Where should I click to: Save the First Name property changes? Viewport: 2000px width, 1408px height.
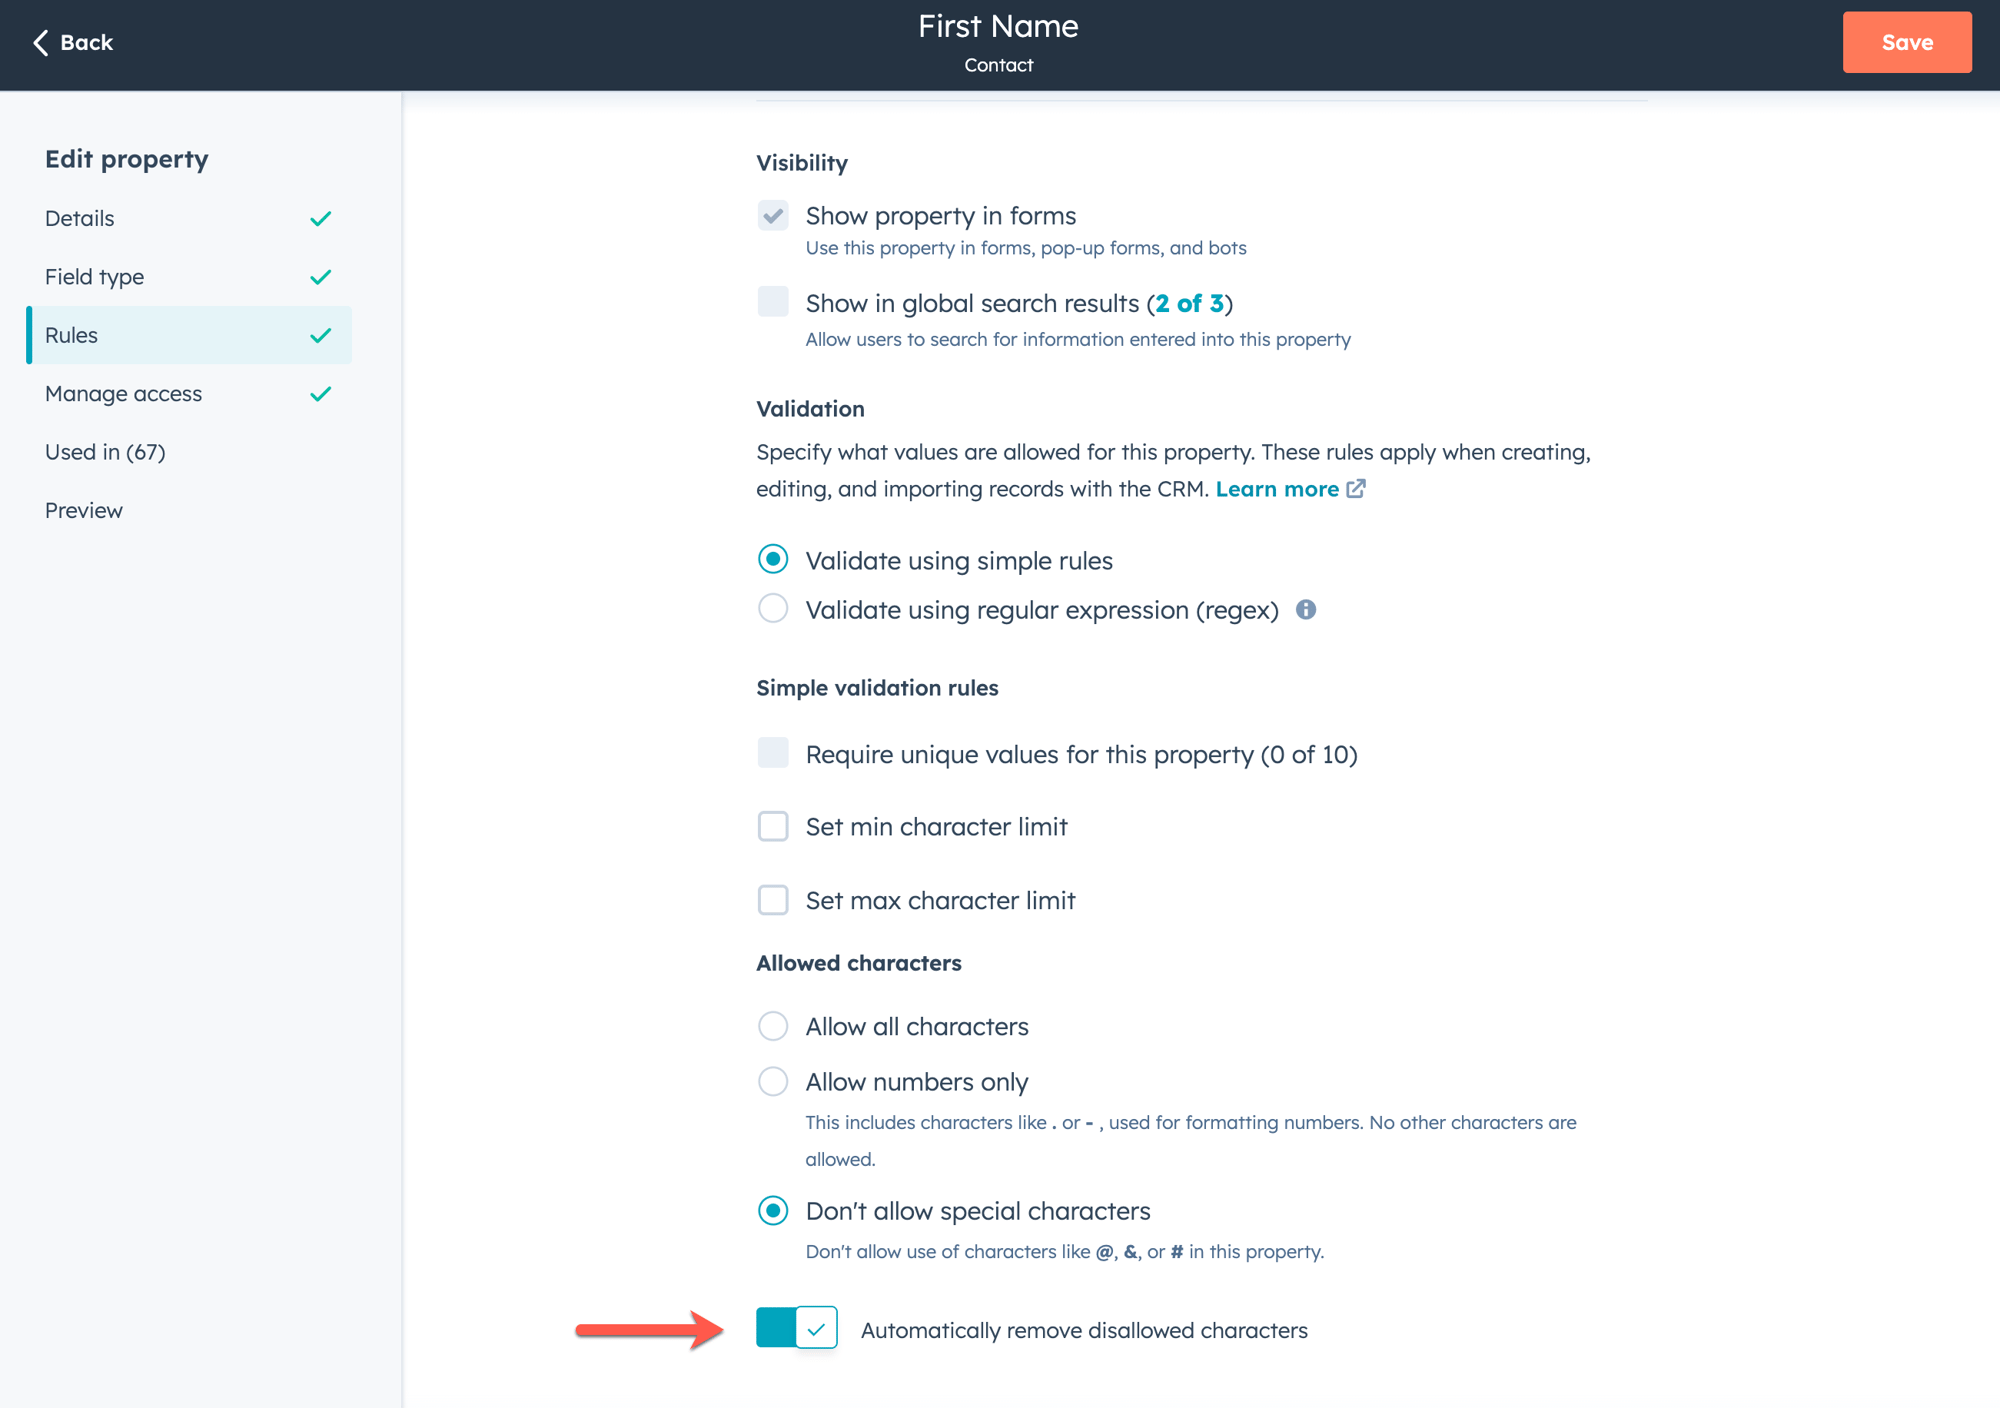coord(1906,42)
